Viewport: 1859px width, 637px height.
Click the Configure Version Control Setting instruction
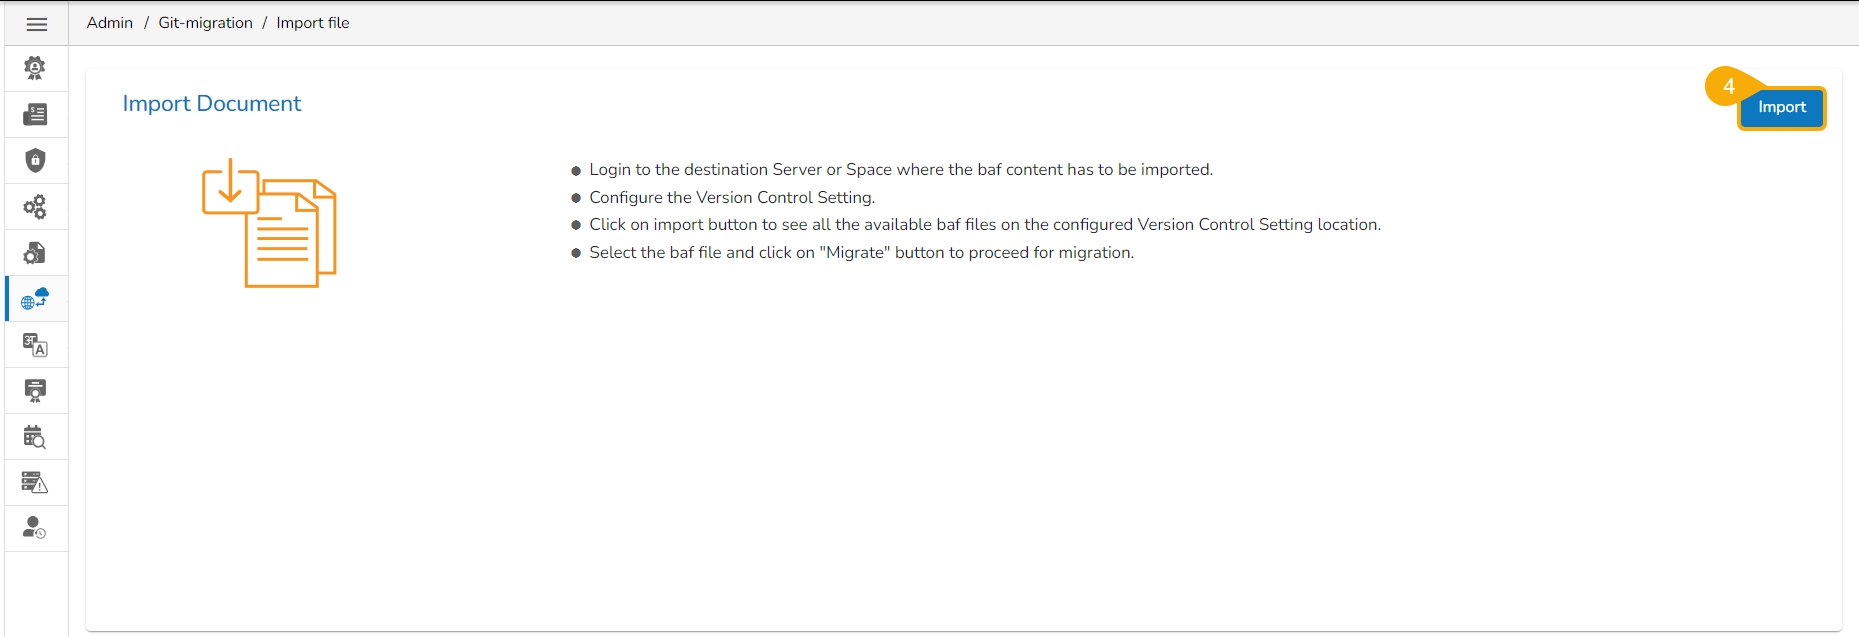732,198
